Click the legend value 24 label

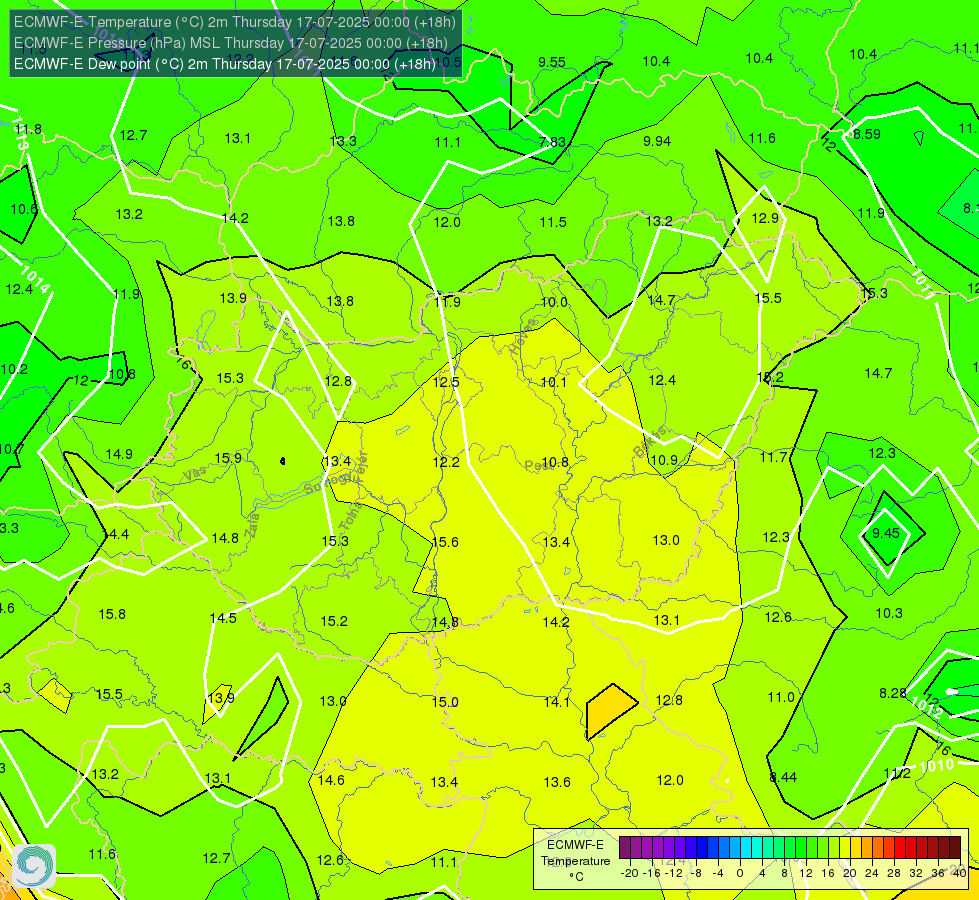[872, 873]
